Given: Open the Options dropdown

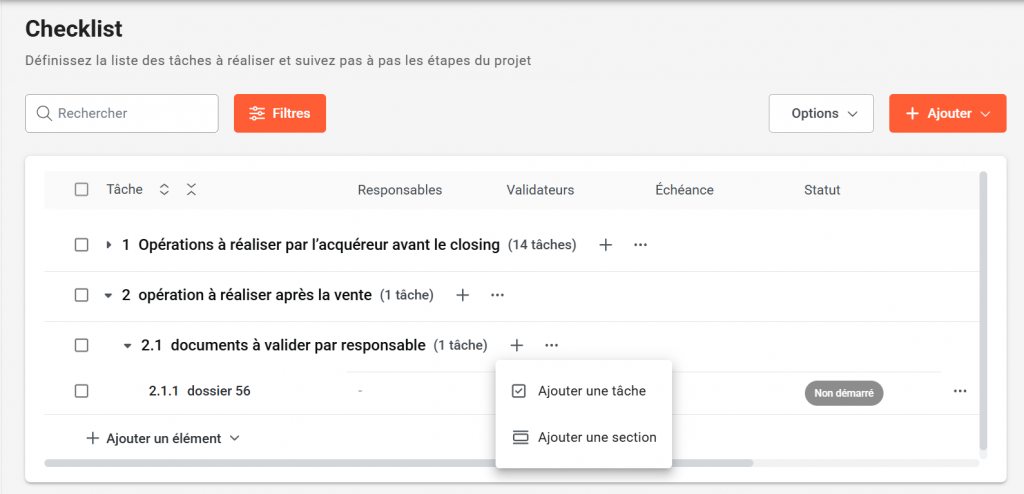Looking at the screenshot, I should tap(821, 113).
